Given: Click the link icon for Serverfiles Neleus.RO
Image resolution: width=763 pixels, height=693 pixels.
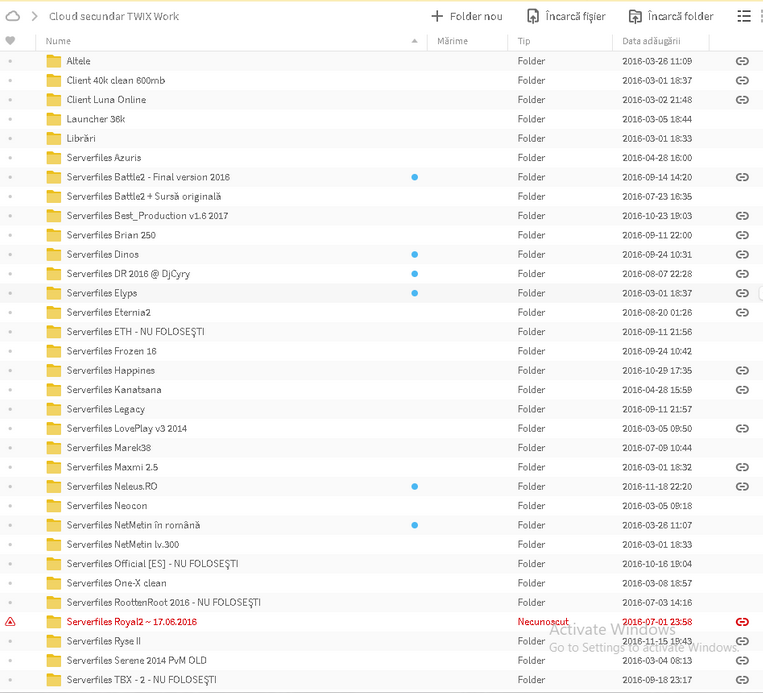Looking at the screenshot, I should 742,487.
